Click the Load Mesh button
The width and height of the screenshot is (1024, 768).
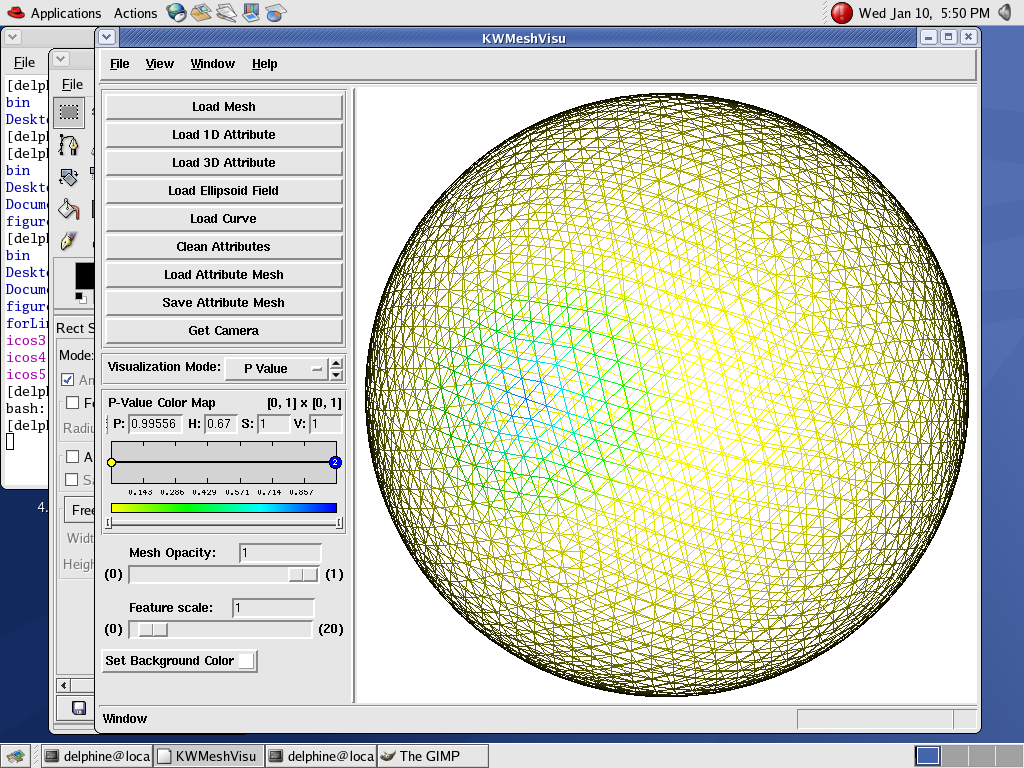click(x=224, y=107)
